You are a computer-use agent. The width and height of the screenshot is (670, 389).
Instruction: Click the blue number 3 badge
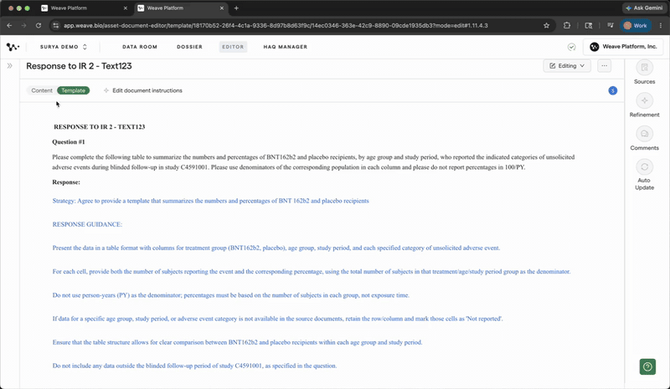tap(612, 91)
